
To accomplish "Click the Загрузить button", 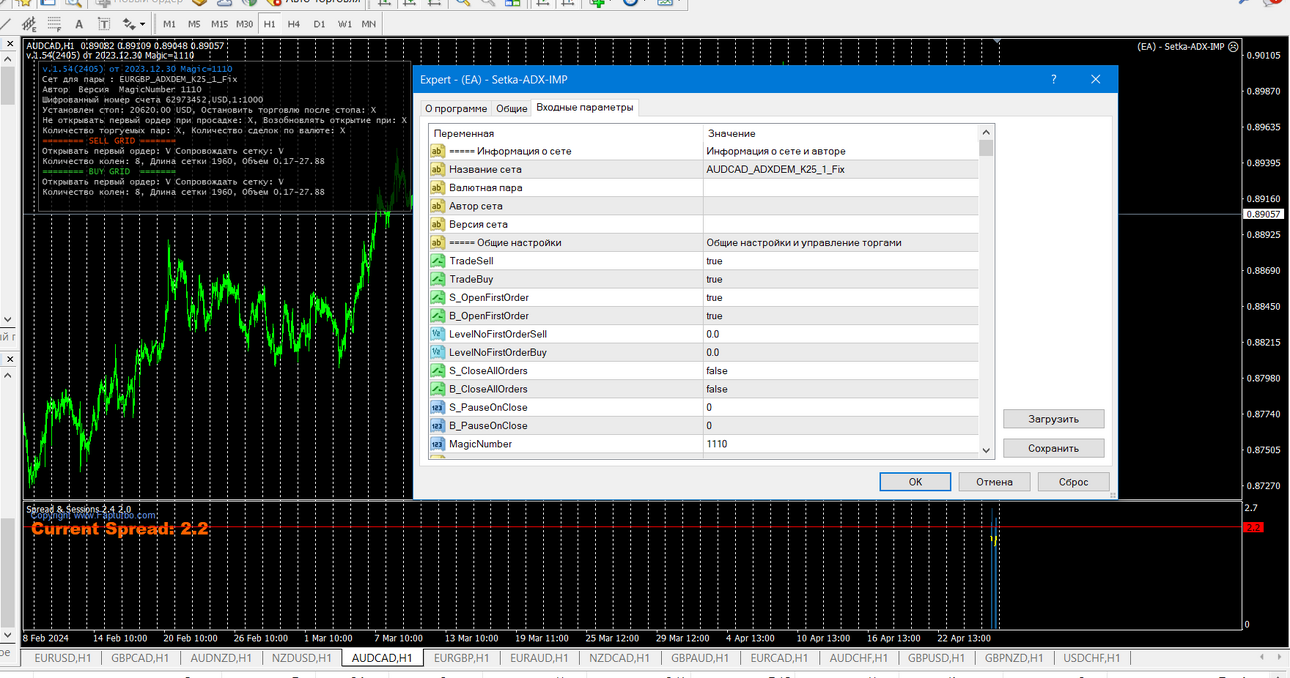I will point(1054,419).
